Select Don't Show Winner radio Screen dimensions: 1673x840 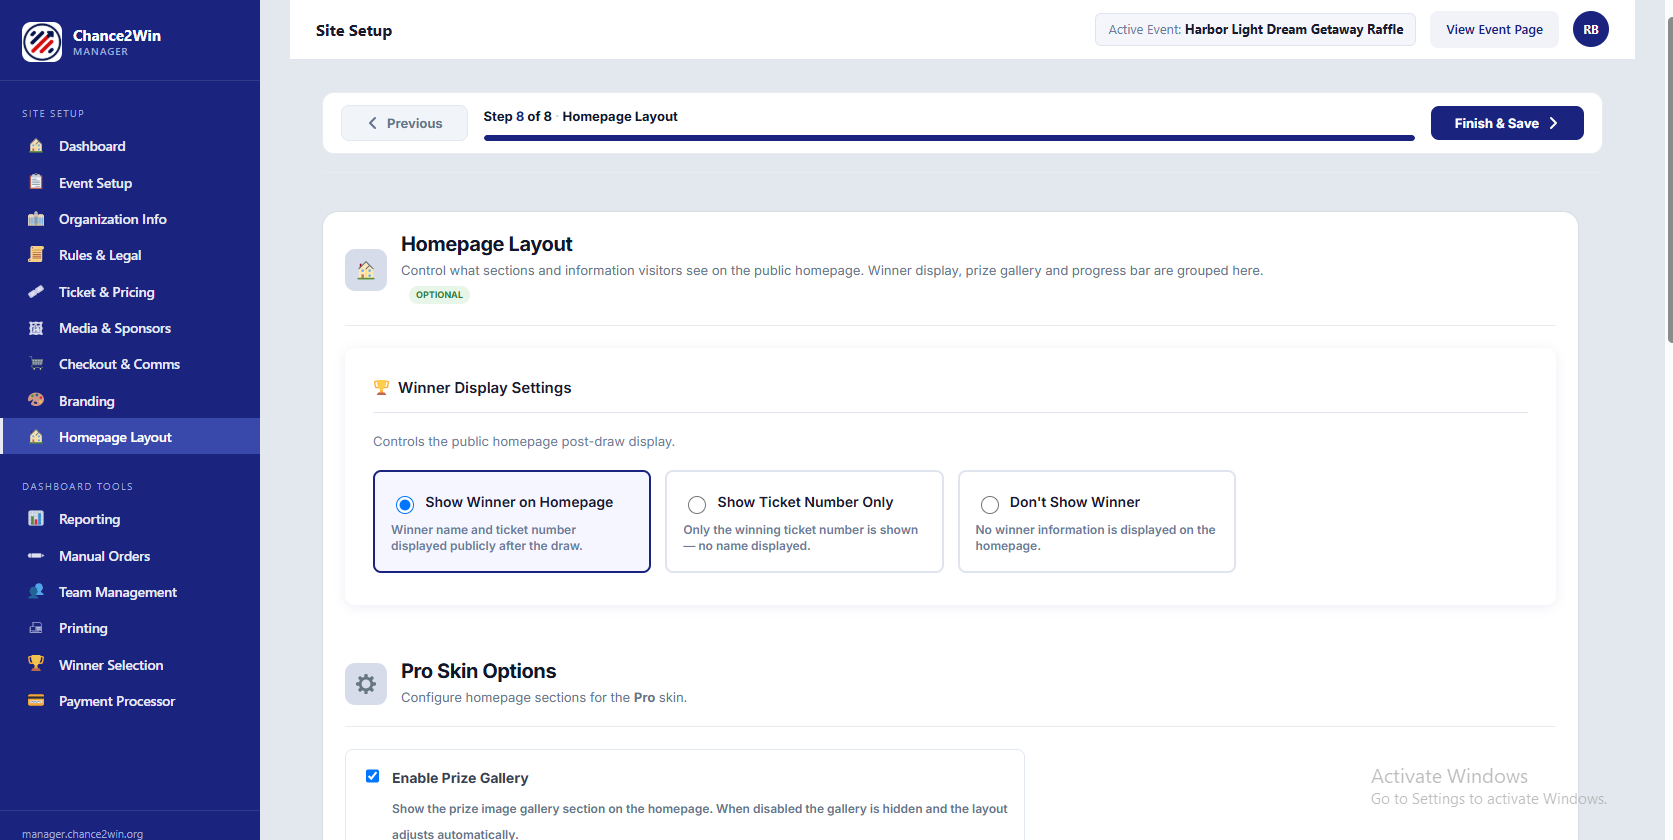(x=990, y=504)
